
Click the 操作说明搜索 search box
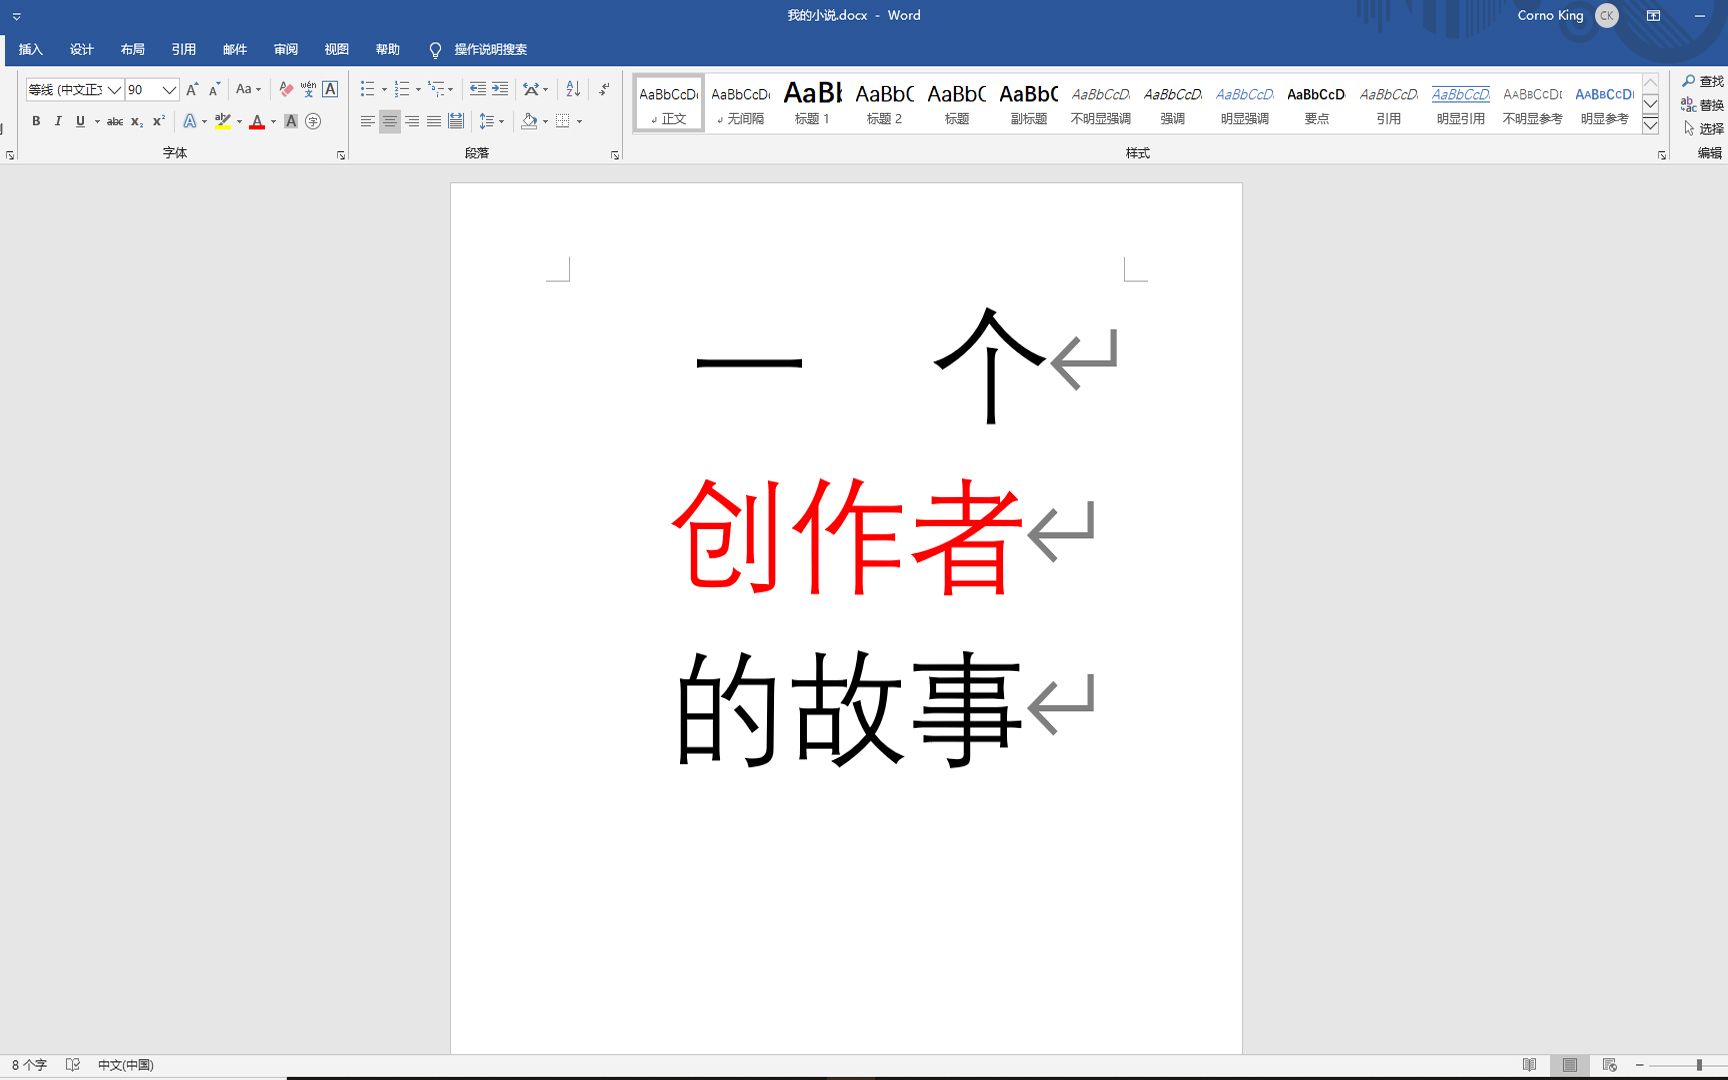490,49
